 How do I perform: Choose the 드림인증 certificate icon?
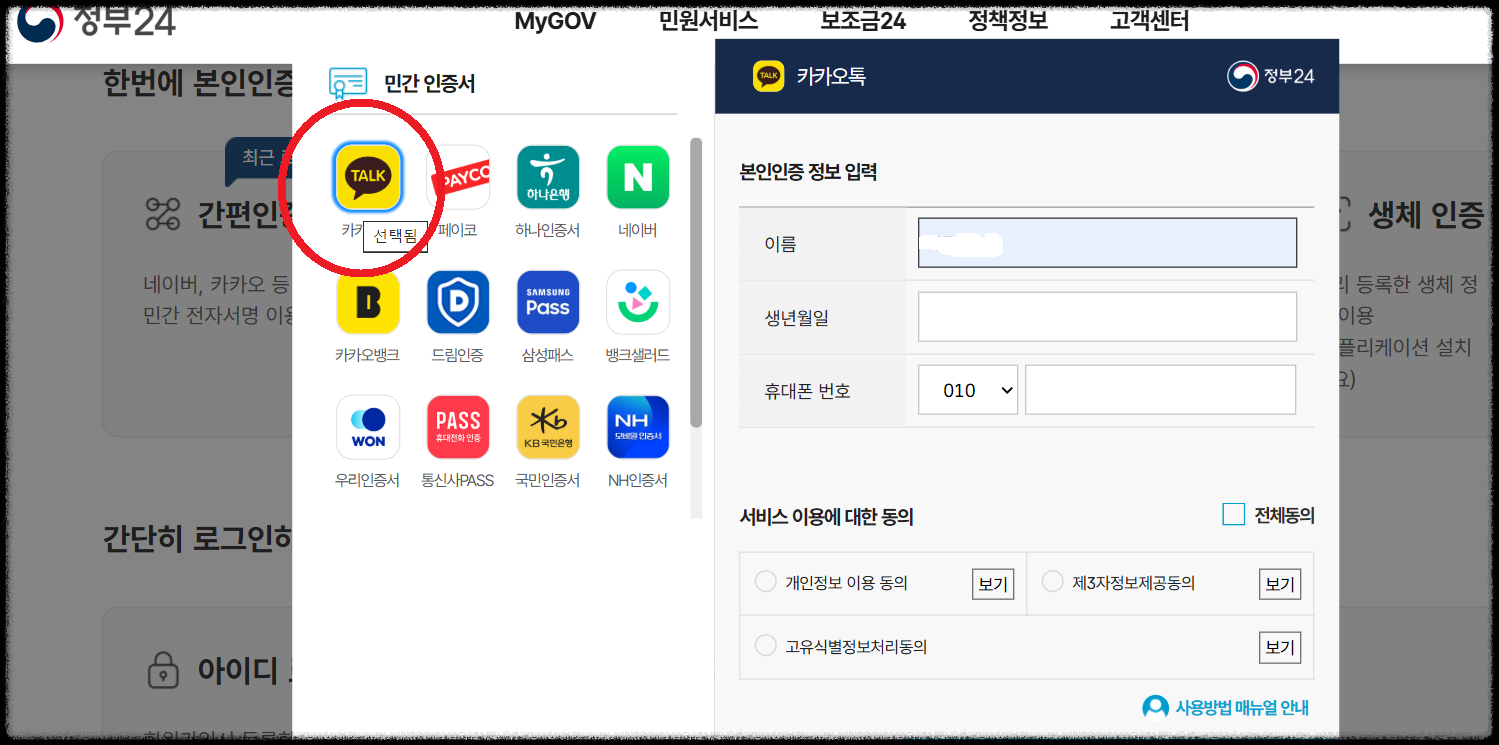point(458,302)
